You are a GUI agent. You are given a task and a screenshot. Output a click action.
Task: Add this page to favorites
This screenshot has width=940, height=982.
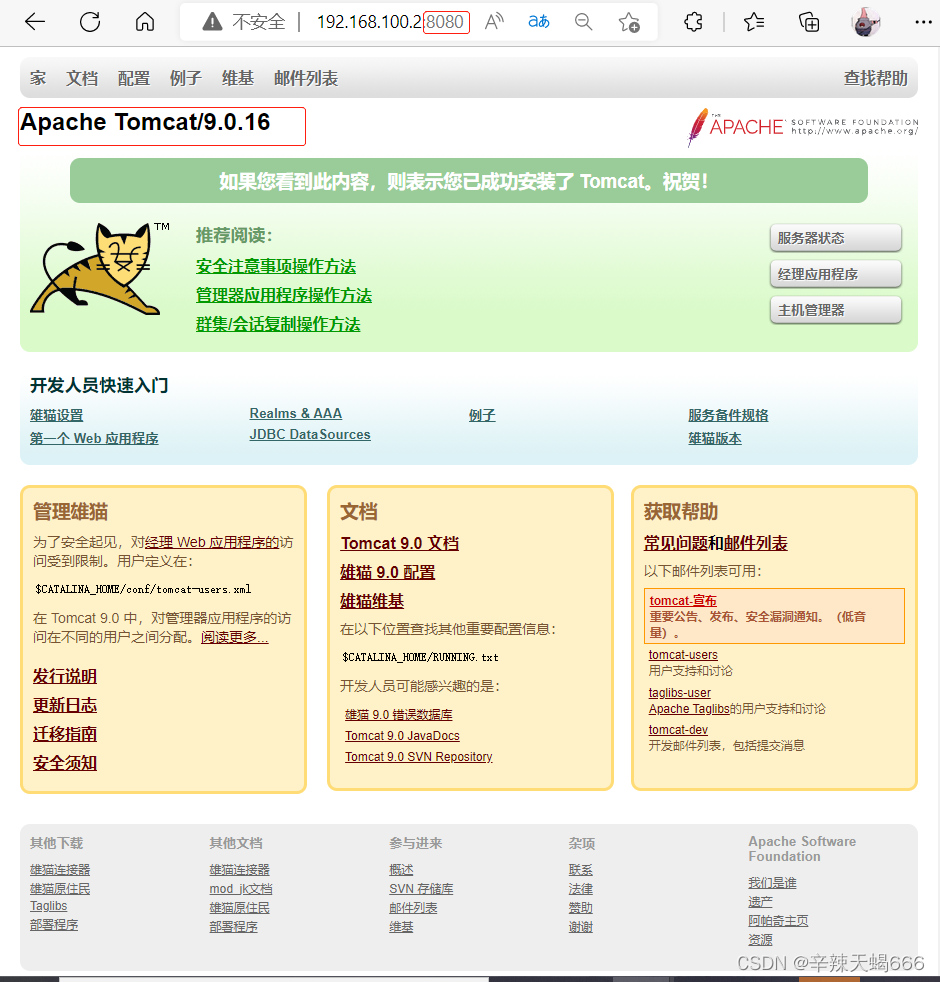pos(629,21)
